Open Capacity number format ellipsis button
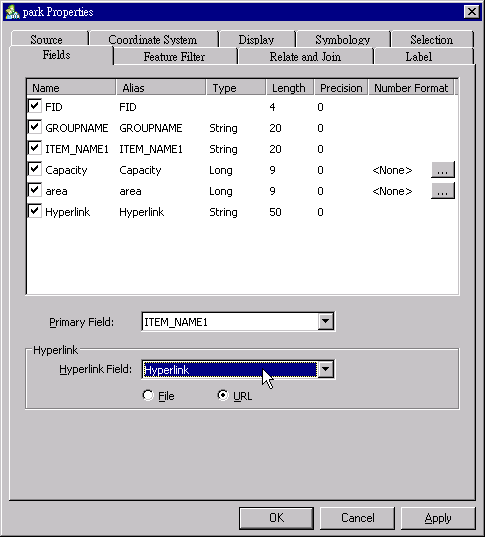485x537 pixels. click(443, 170)
